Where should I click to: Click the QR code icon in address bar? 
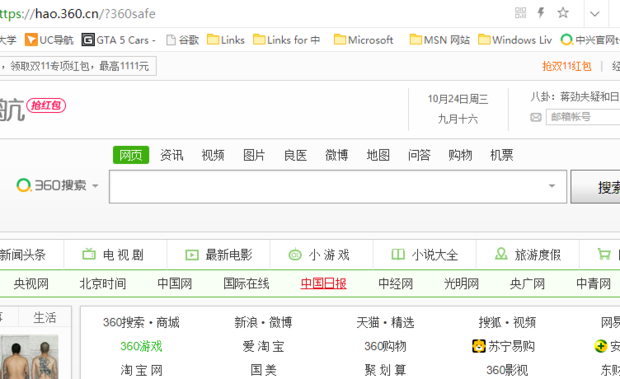(520, 13)
